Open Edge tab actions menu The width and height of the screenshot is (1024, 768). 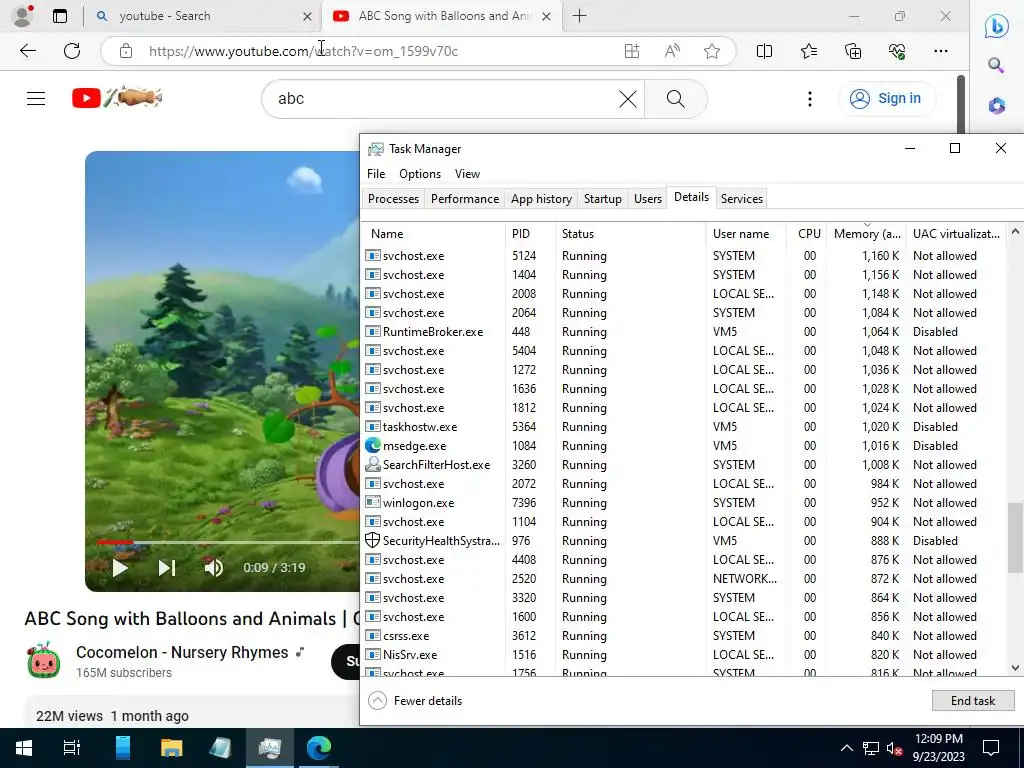(x=60, y=16)
